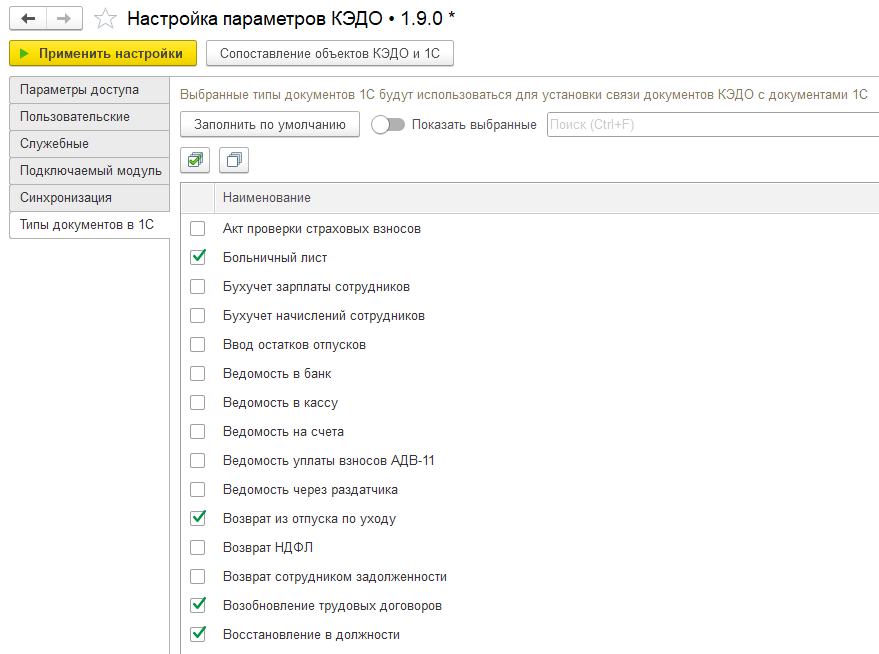
Task: Click the Наименование column header
Action: coord(267,198)
